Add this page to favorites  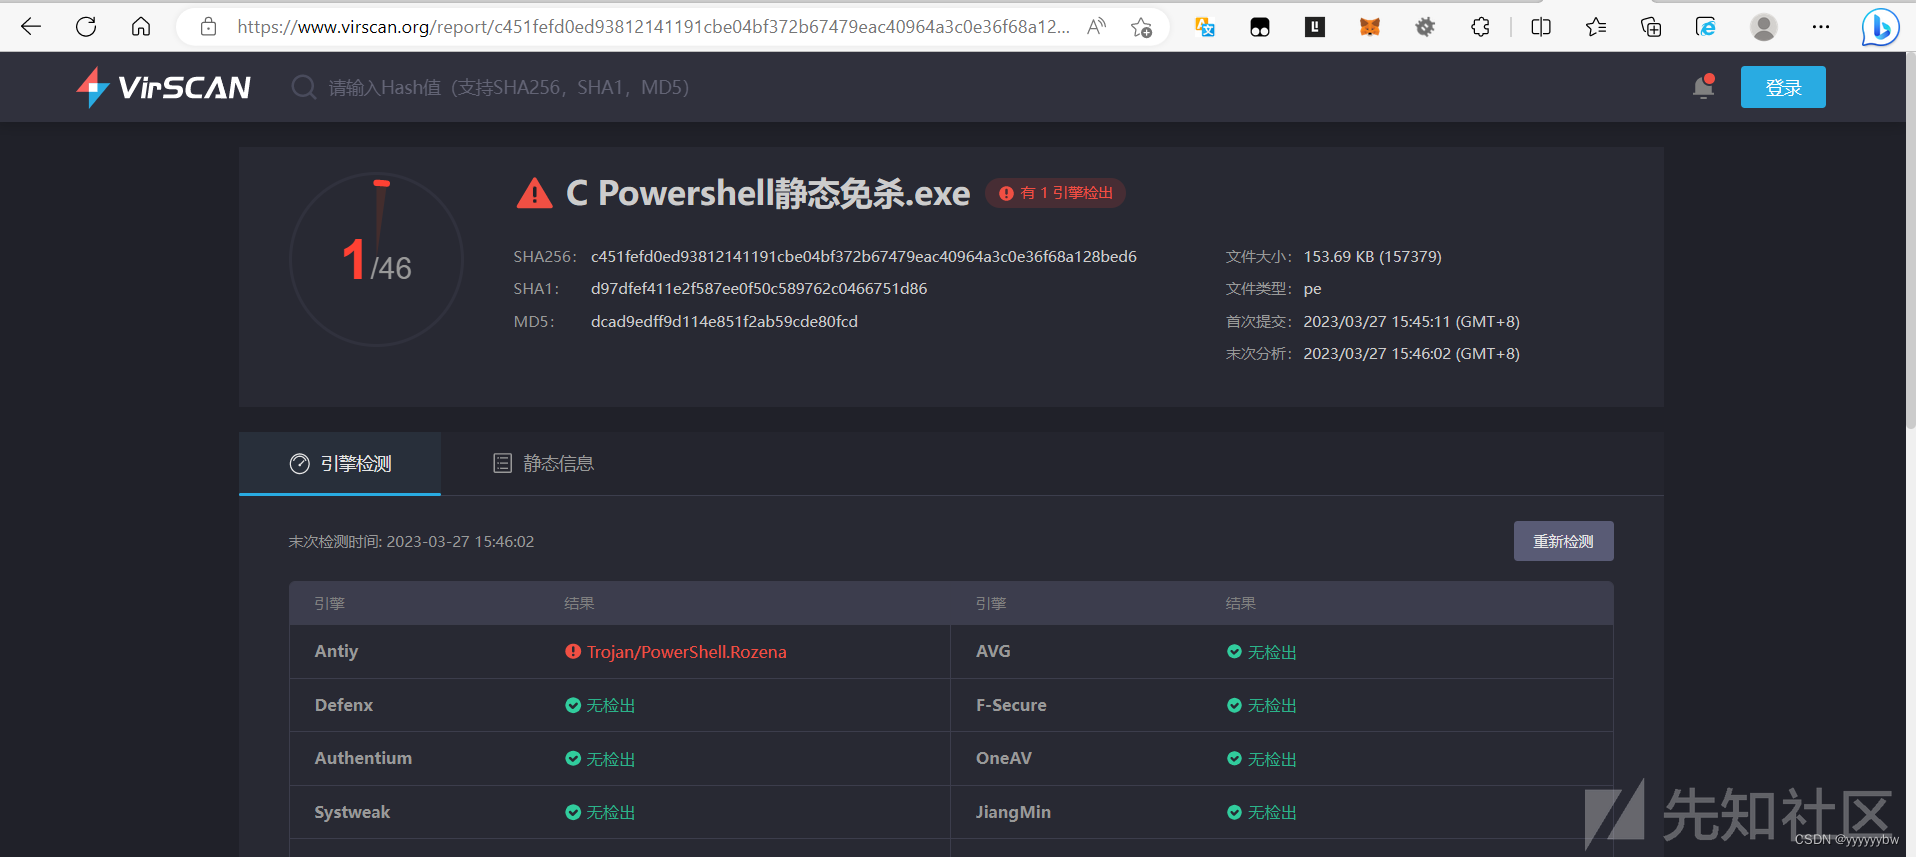(1141, 27)
